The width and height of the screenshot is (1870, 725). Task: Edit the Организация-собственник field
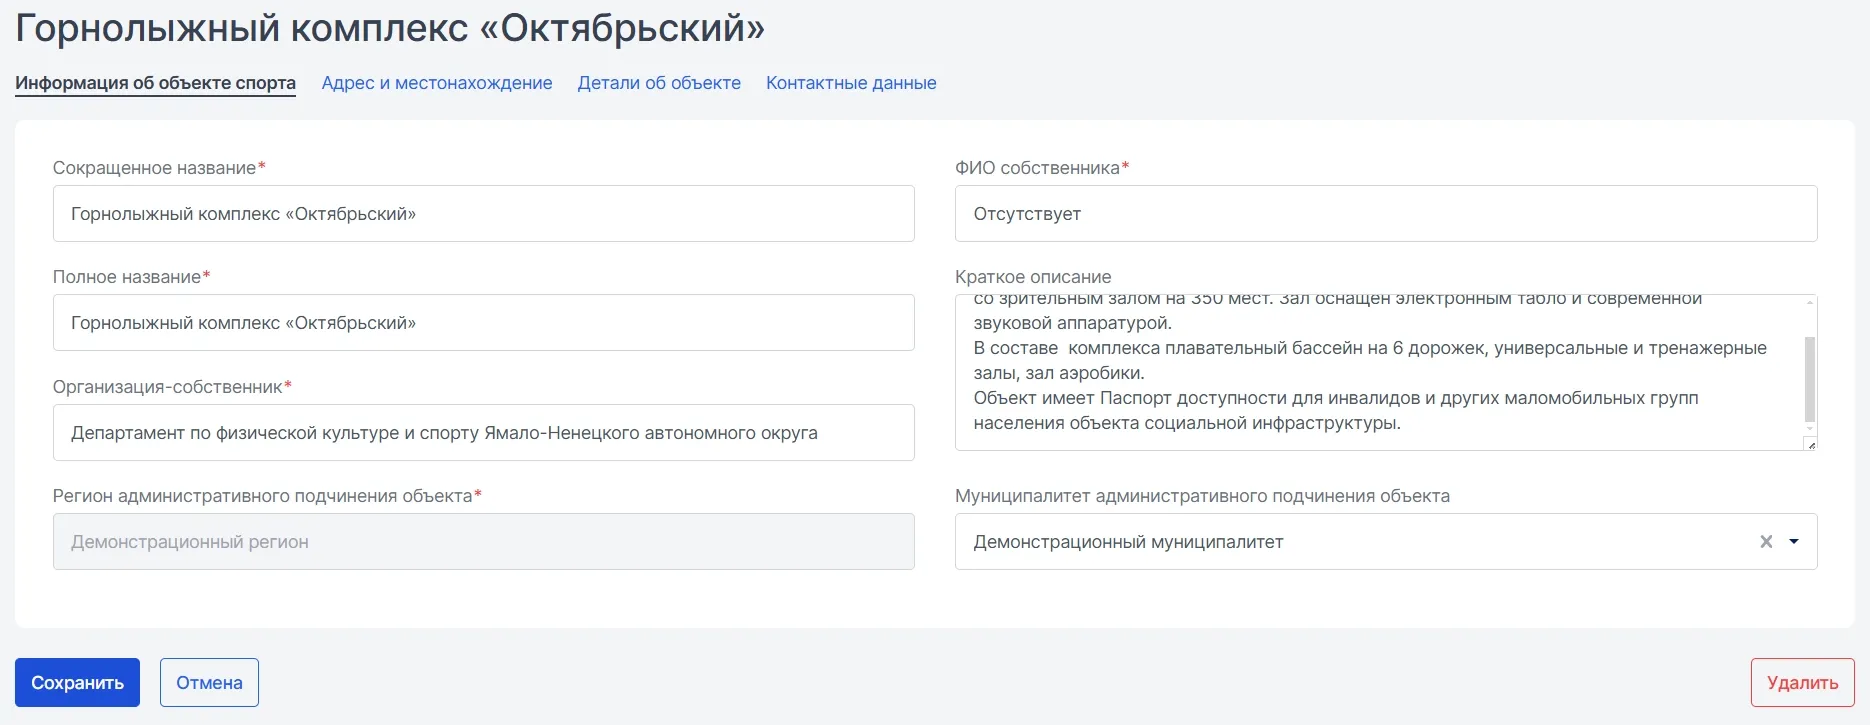pyautogui.click(x=484, y=432)
